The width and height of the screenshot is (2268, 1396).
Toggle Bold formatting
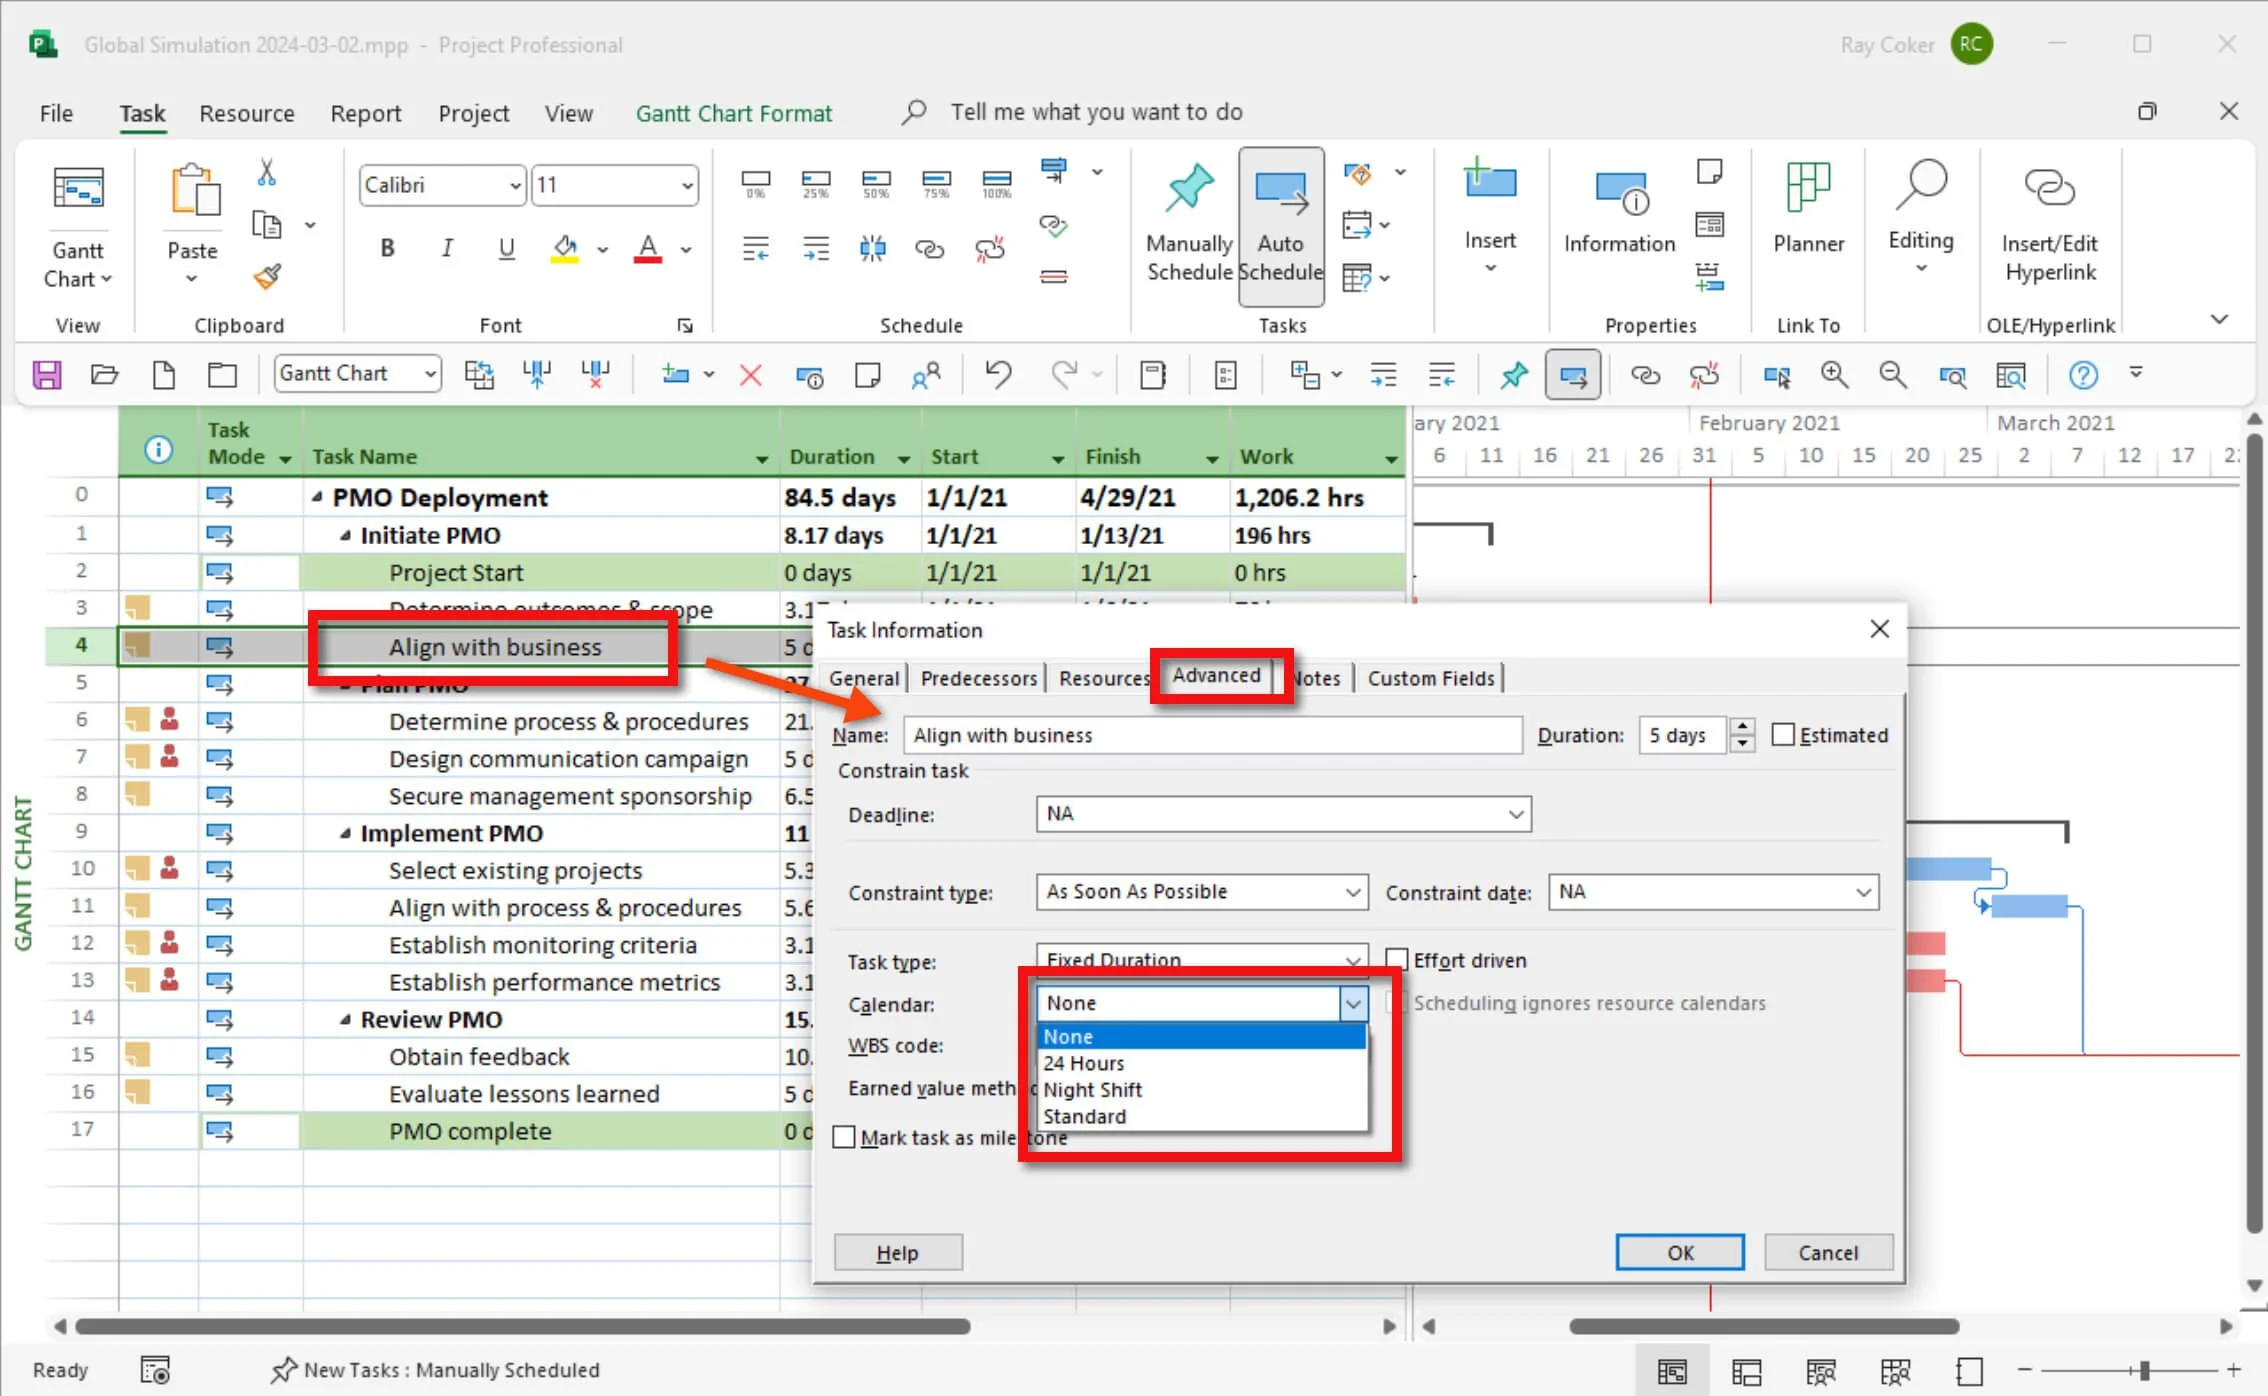click(x=388, y=248)
